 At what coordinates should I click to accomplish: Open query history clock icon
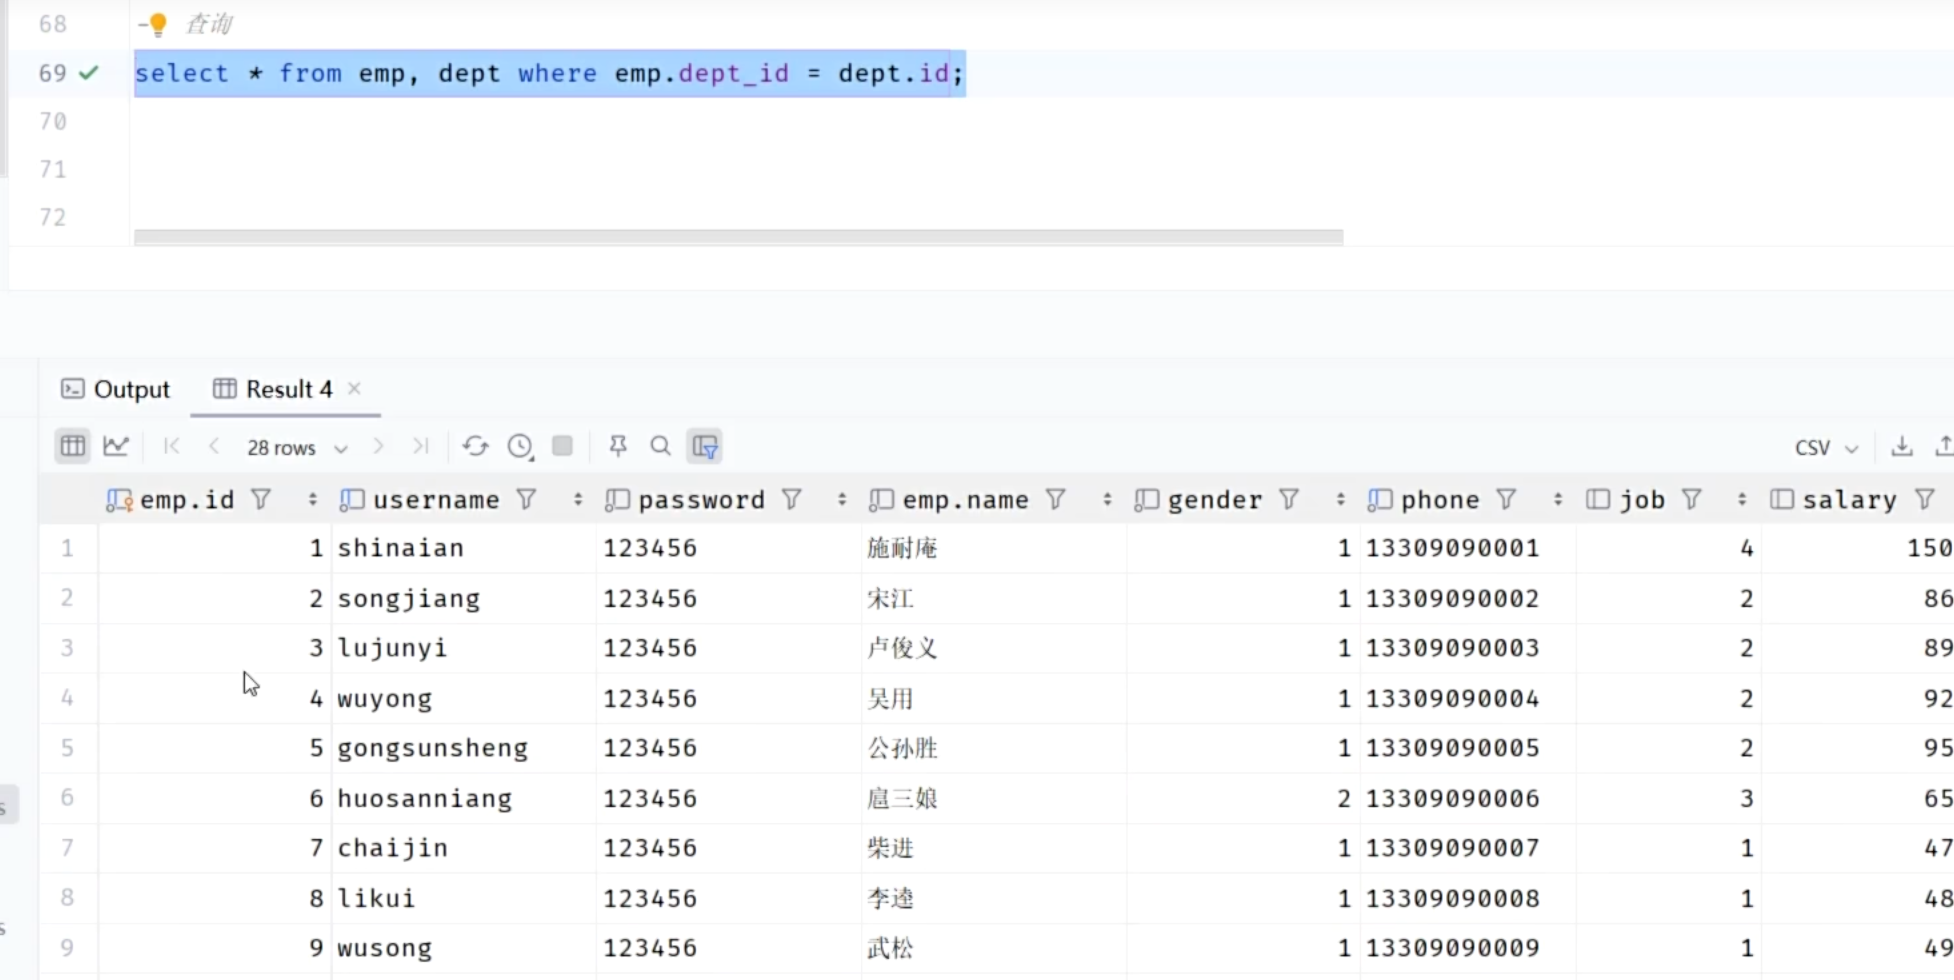[x=520, y=446]
